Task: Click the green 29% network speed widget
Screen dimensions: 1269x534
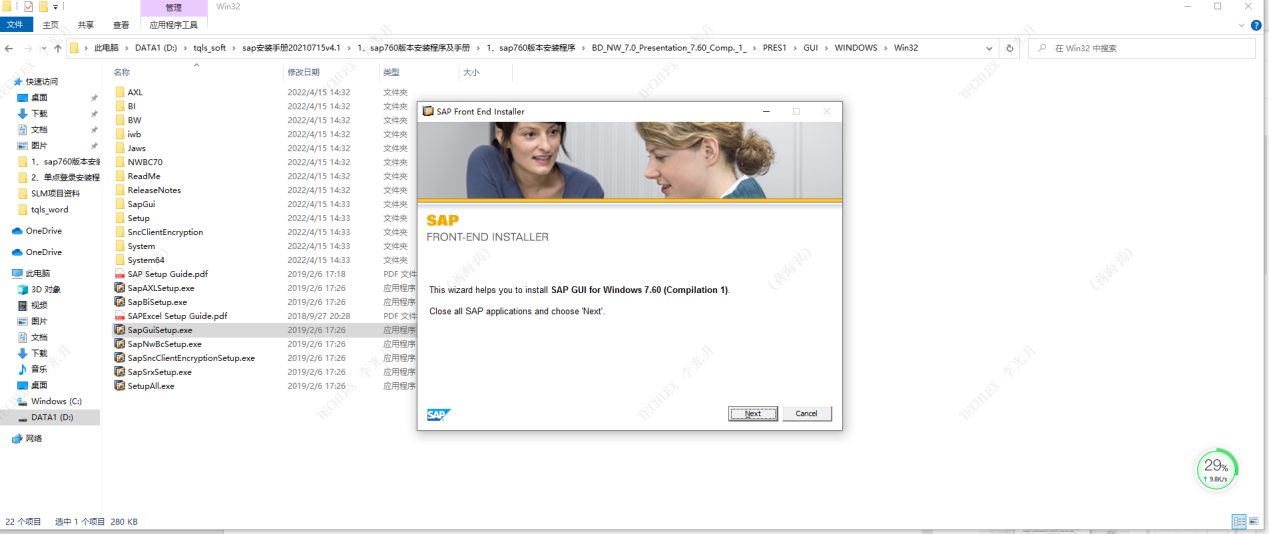Action: [1216, 469]
